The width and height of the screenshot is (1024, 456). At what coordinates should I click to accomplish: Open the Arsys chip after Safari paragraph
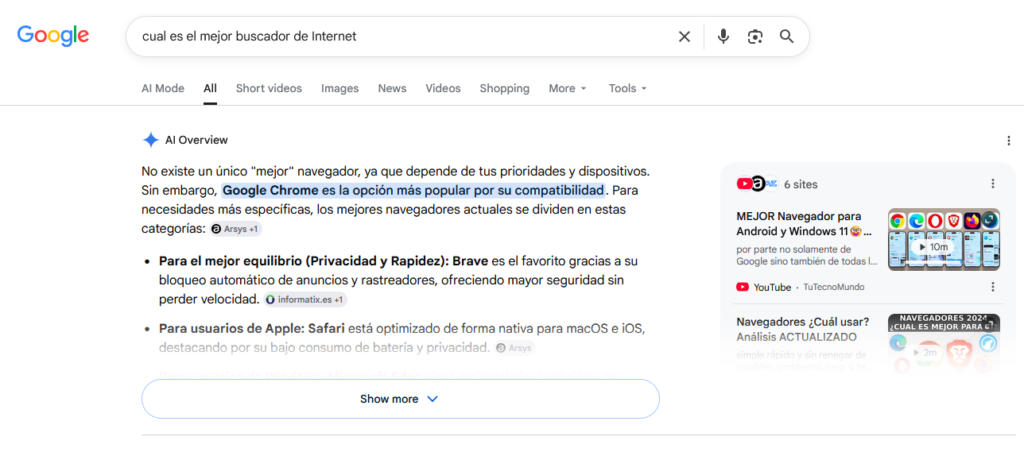(515, 348)
